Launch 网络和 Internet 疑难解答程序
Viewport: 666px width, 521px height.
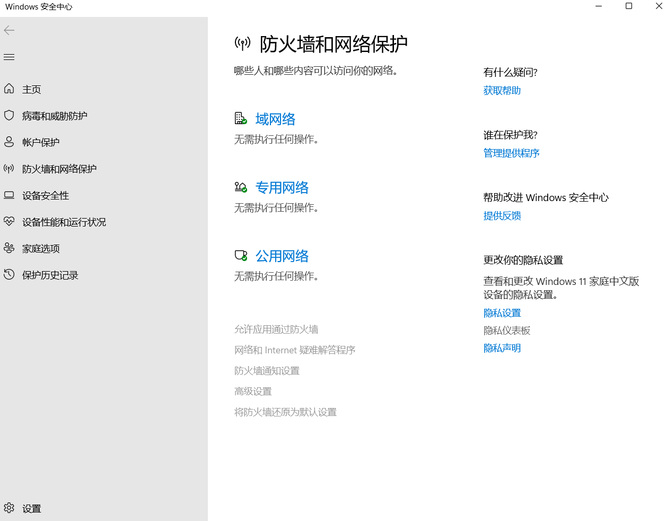(295, 350)
